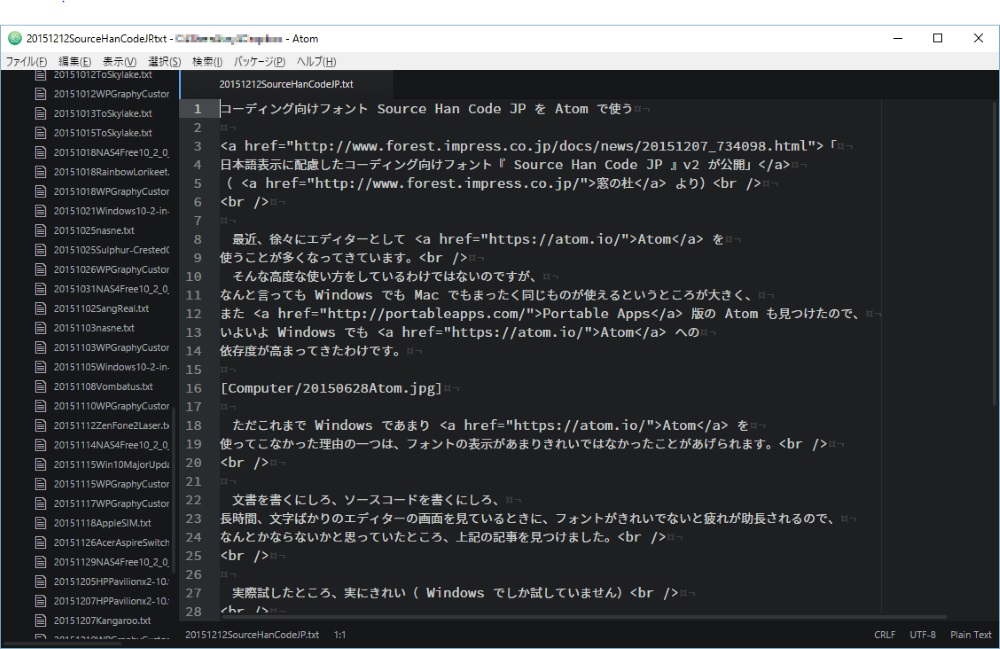Click CRLF line ending selector in status bar
Viewport: 1000px width, 649px height.
885,634
